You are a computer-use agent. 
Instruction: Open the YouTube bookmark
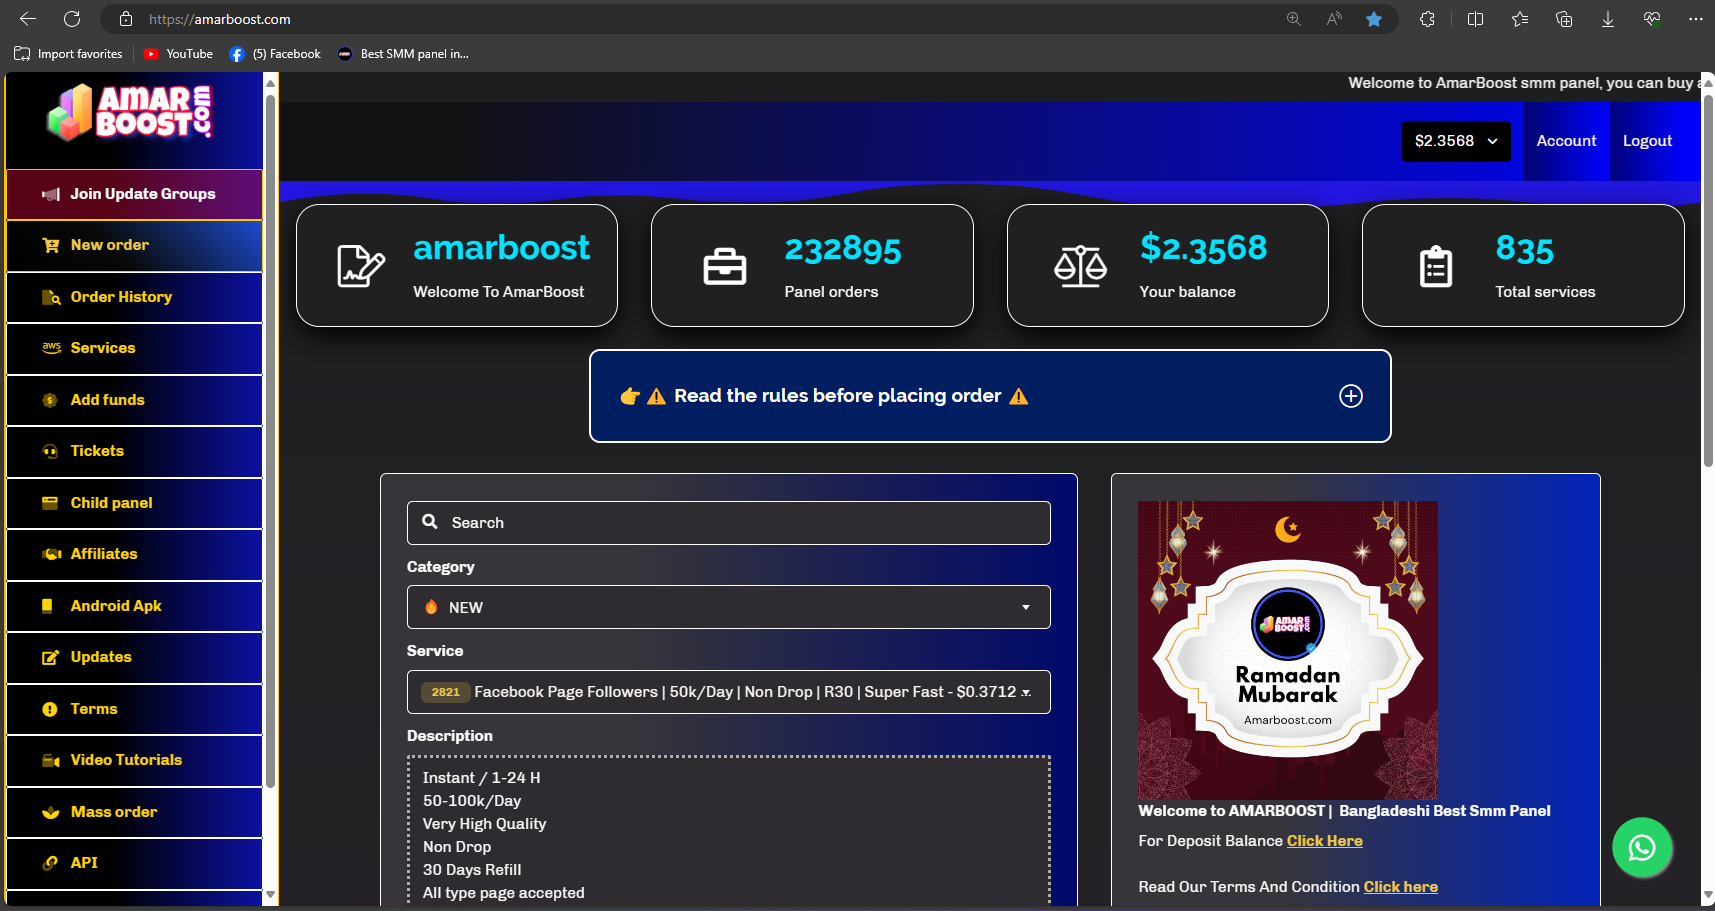click(x=178, y=54)
